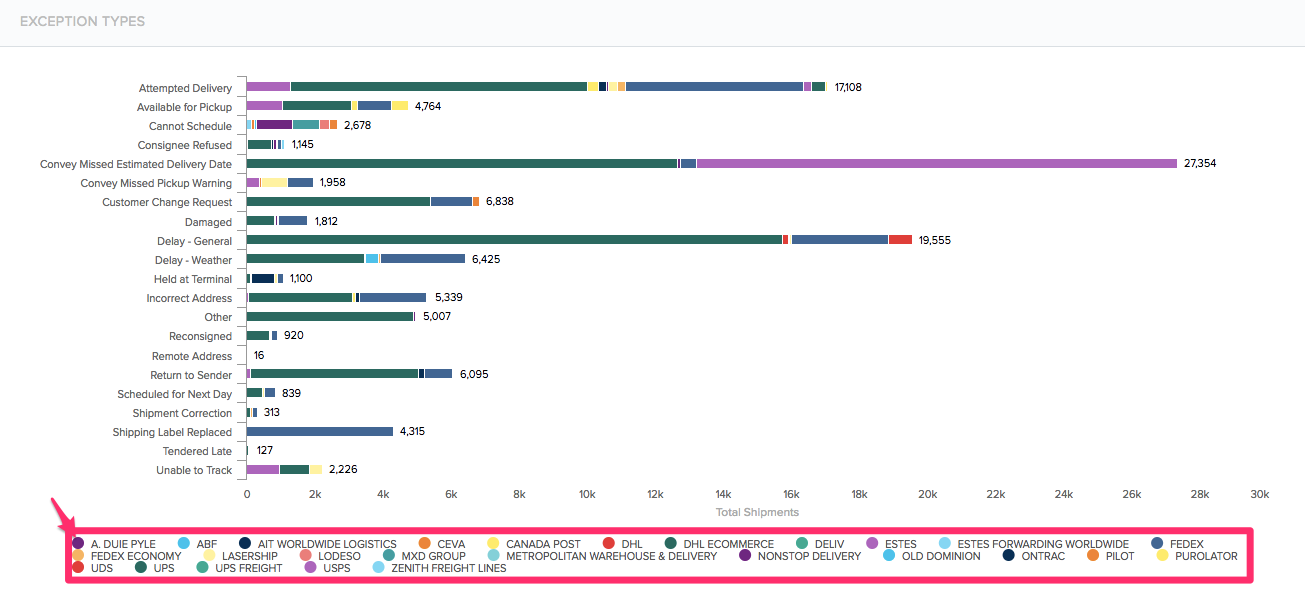
Task: Click the MXD GROUP legend label
Action: click(x=434, y=556)
